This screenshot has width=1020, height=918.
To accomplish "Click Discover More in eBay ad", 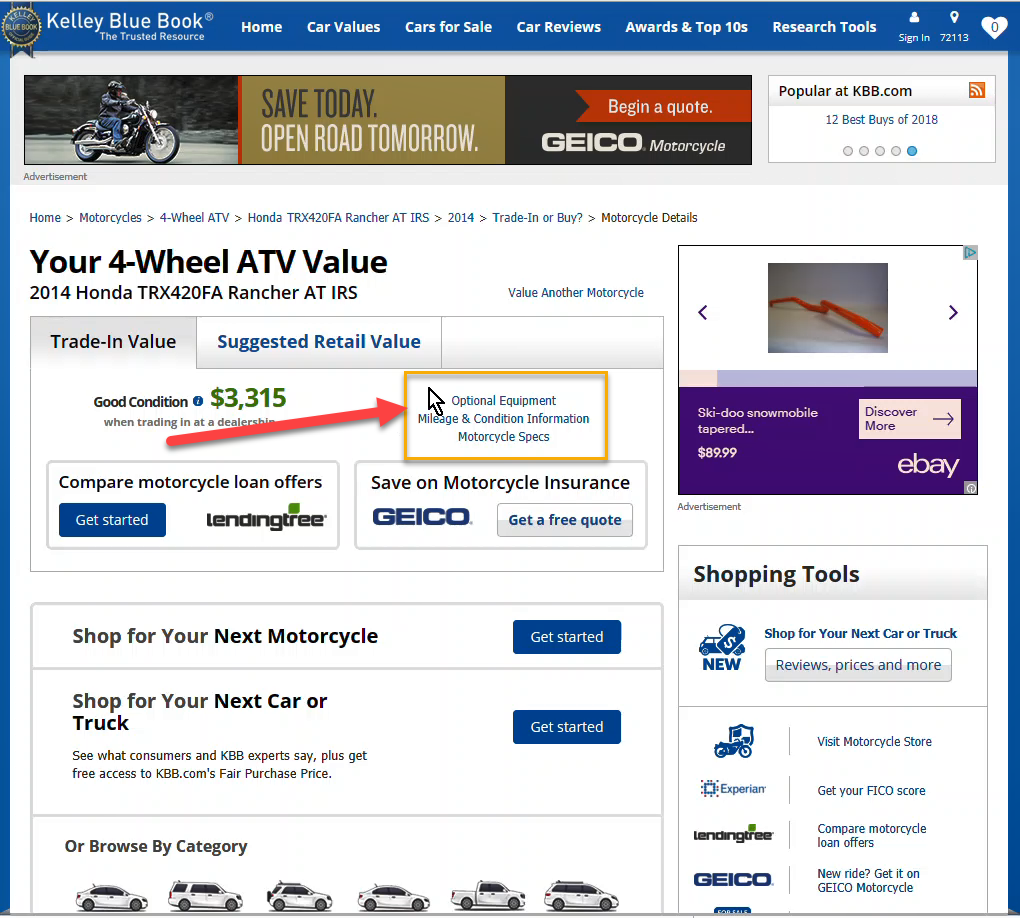I will 909,419.
